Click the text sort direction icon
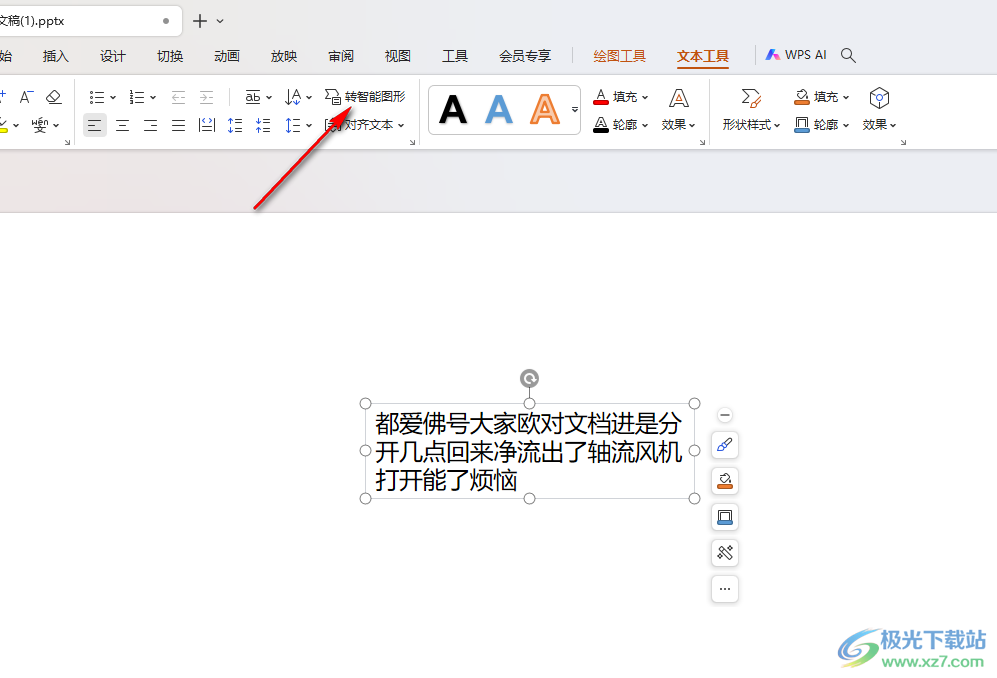The width and height of the screenshot is (997, 678). (x=293, y=97)
